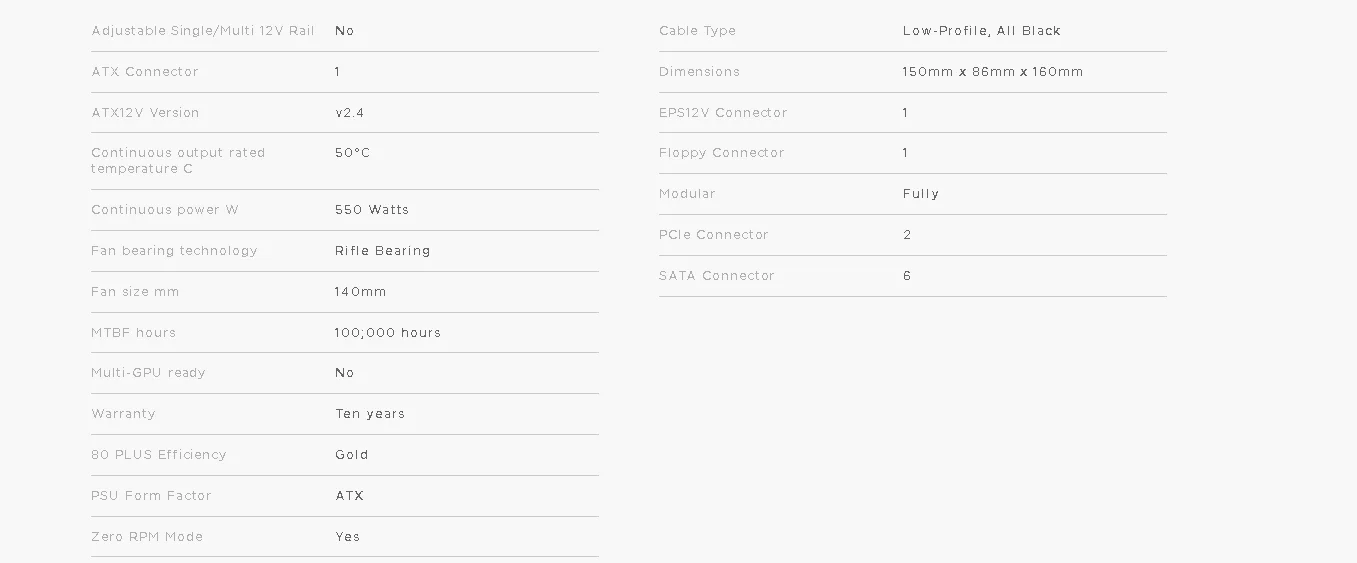Select the "Ten years" warranty value

370,414
